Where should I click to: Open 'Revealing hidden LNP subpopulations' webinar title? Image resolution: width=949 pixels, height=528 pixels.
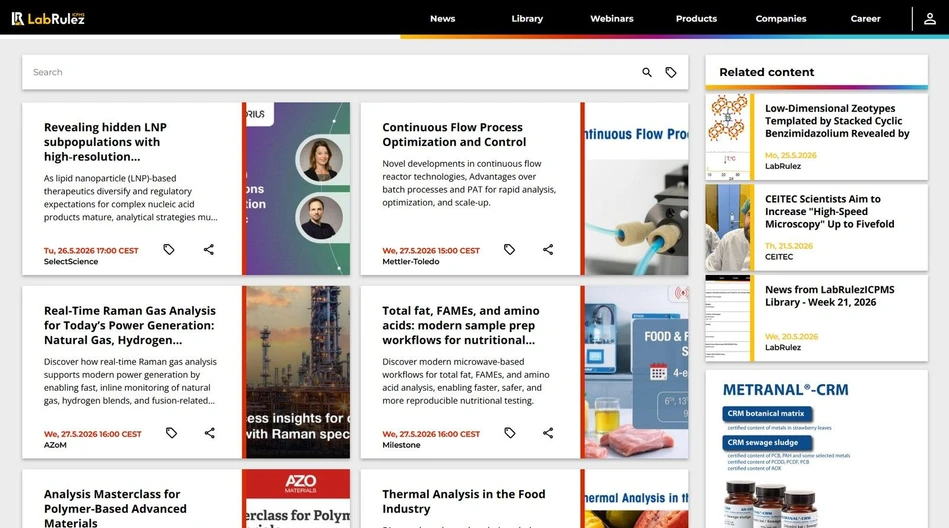tap(105, 142)
